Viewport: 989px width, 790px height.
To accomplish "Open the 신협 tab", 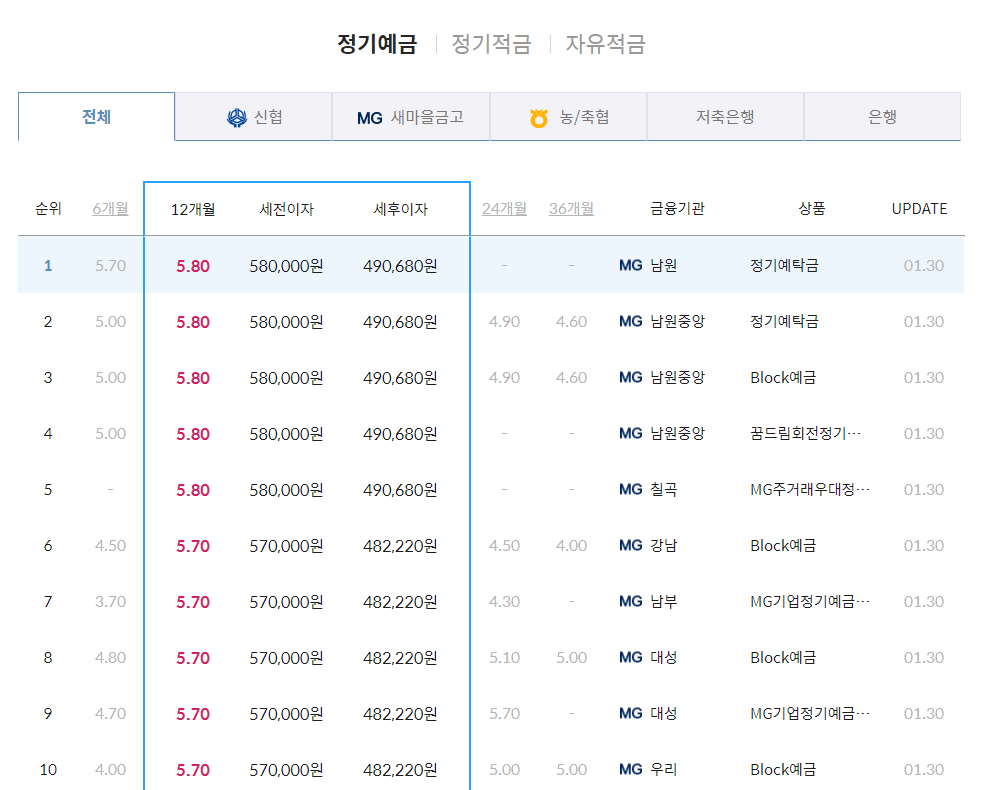I will click(254, 117).
